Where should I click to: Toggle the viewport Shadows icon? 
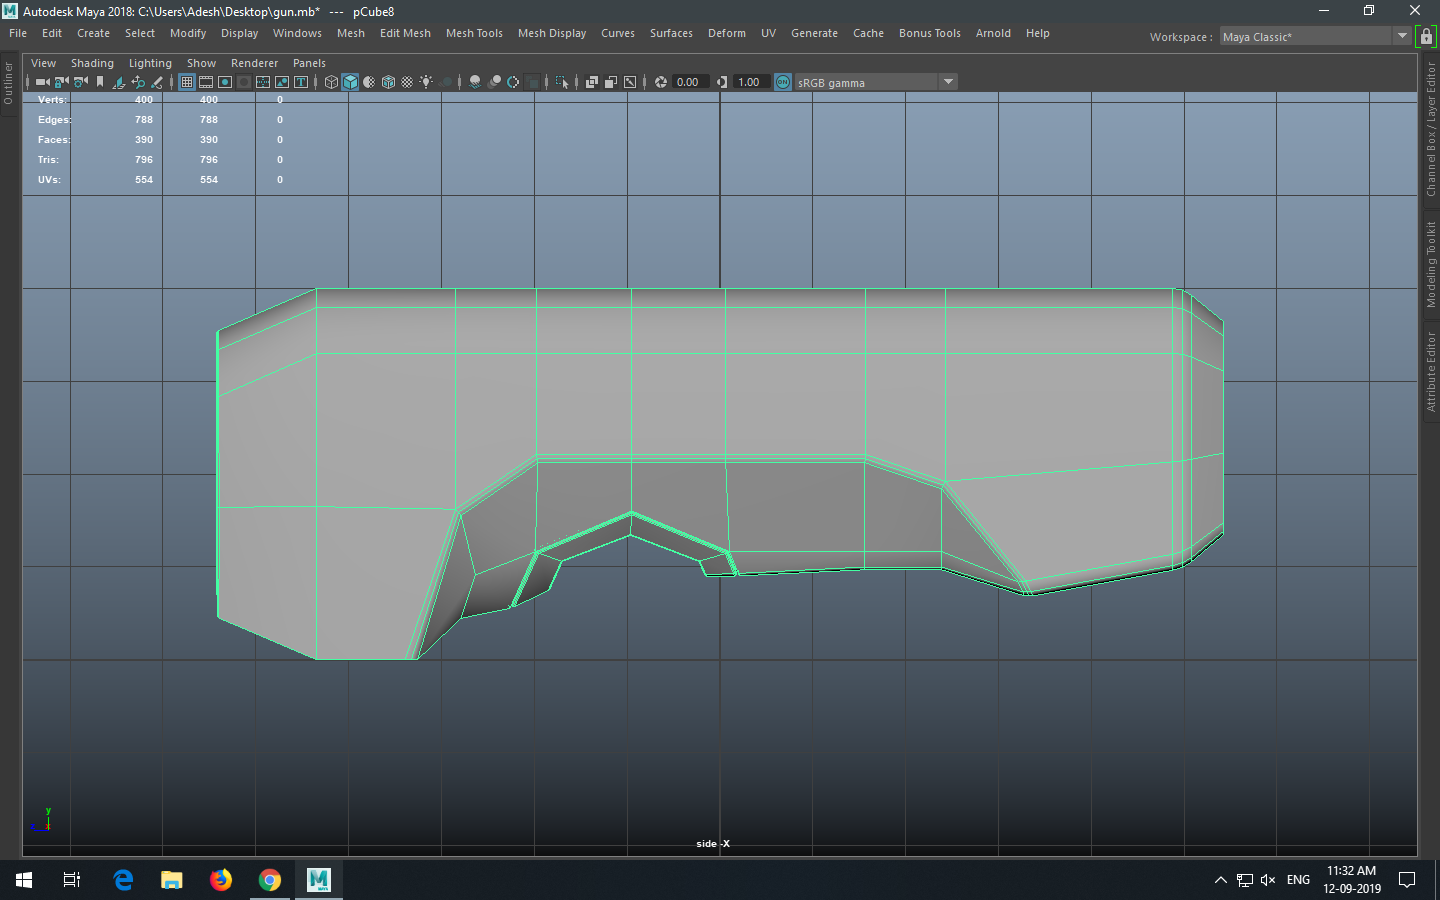coord(446,82)
